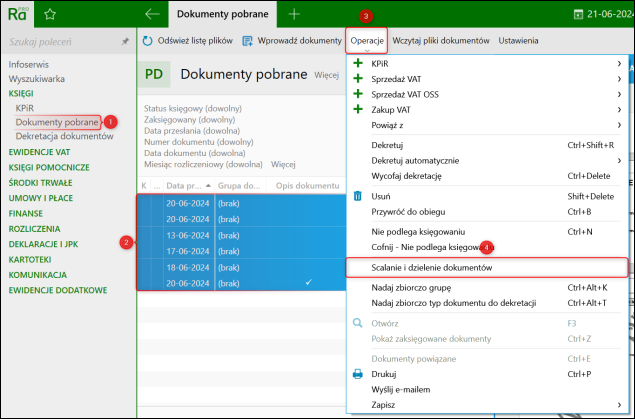Click Więcej link beside the title

[326, 75]
